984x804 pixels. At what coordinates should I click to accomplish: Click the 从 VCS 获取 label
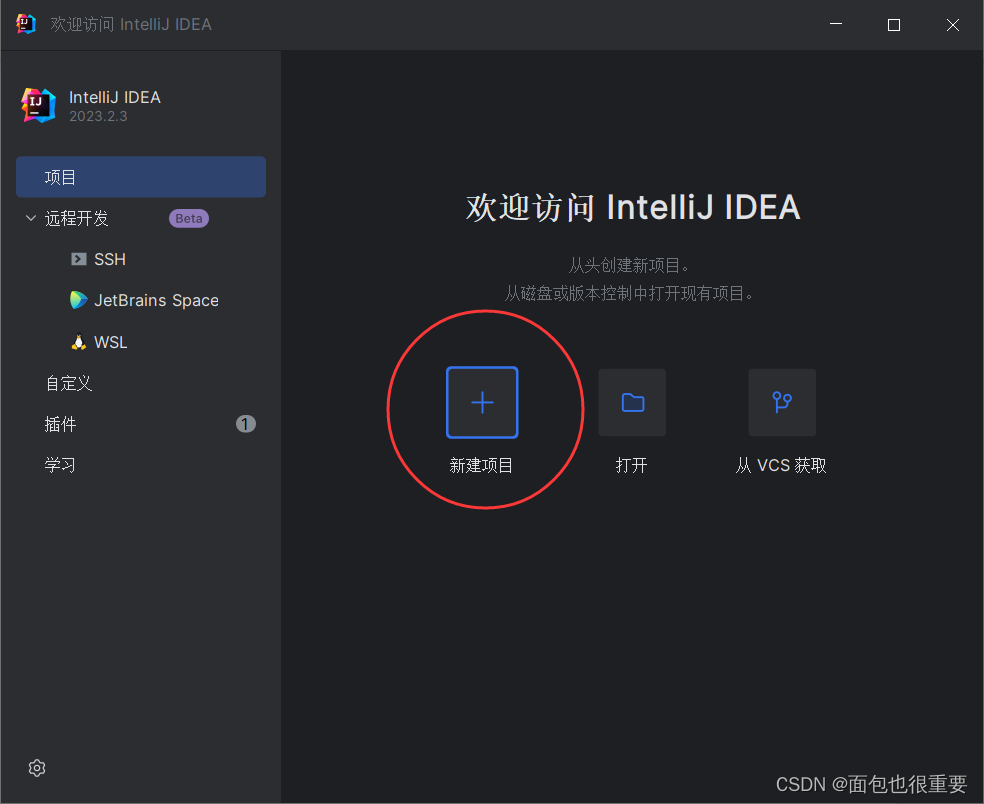coord(781,465)
